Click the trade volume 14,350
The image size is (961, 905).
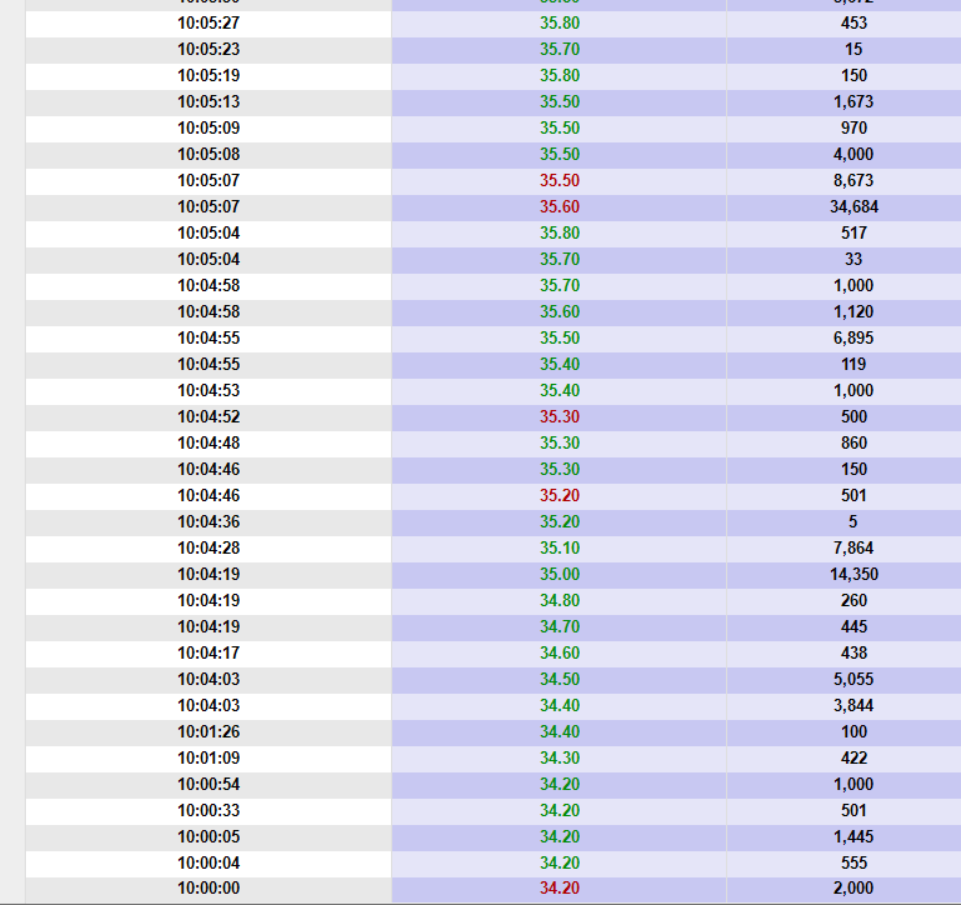pyautogui.click(x=853, y=574)
